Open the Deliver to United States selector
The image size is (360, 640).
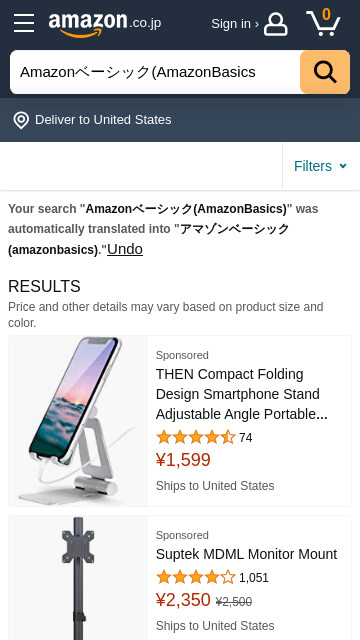(x=92, y=120)
